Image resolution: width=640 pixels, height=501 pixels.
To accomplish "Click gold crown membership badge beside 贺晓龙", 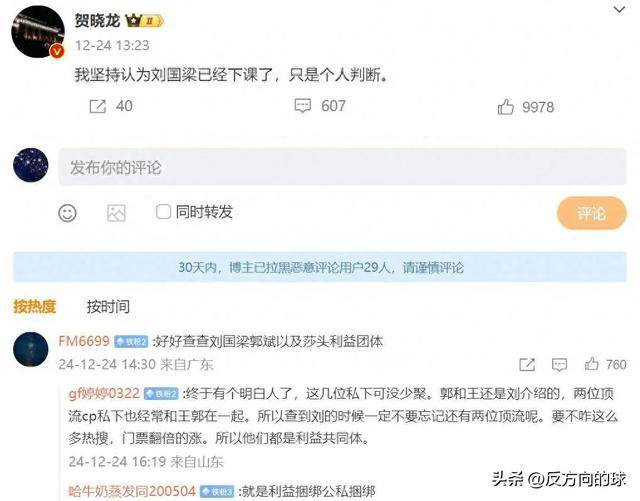I will click(x=144, y=20).
